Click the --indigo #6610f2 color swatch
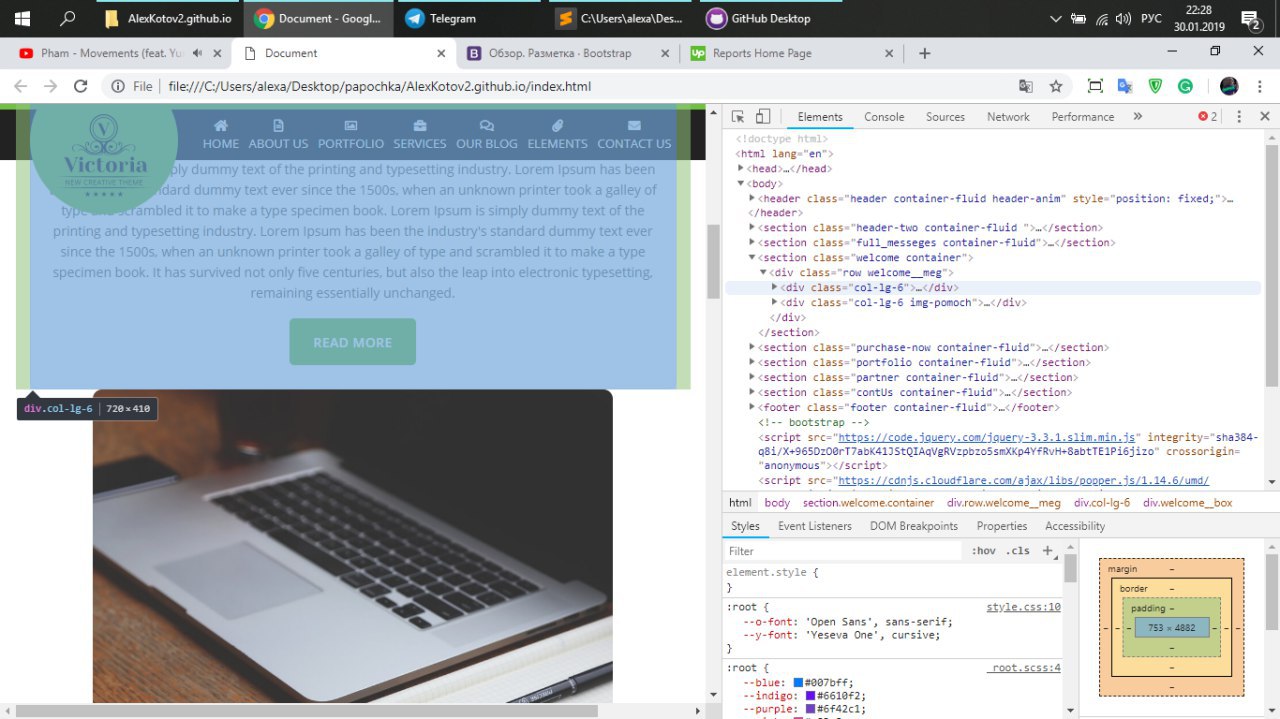The image size is (1280, 719). pyautogui.click(x=810, y=696)
